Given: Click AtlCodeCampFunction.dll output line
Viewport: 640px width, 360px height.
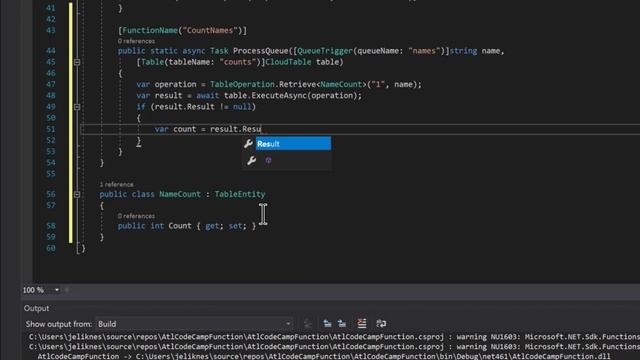Looking at the screenshot, I should point(324,356).
